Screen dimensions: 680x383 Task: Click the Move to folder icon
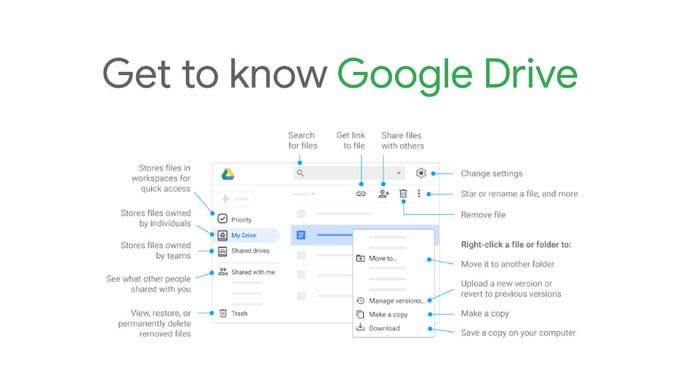360,258
